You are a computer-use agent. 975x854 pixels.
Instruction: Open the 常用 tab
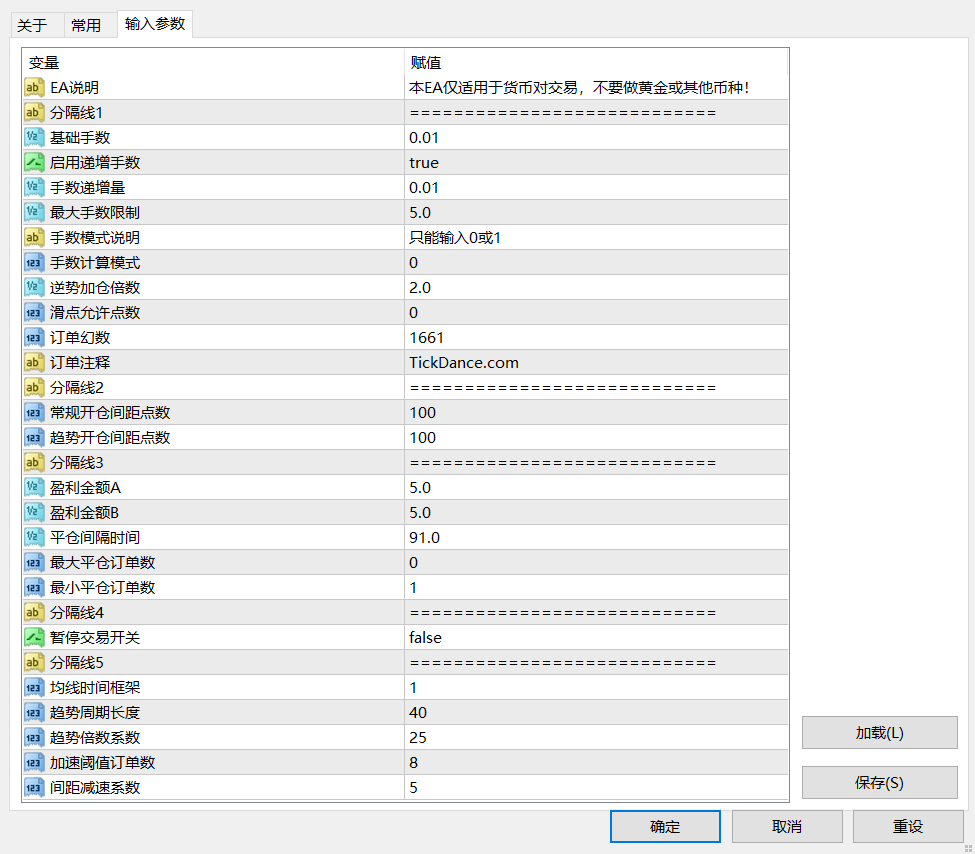(86, 25)
